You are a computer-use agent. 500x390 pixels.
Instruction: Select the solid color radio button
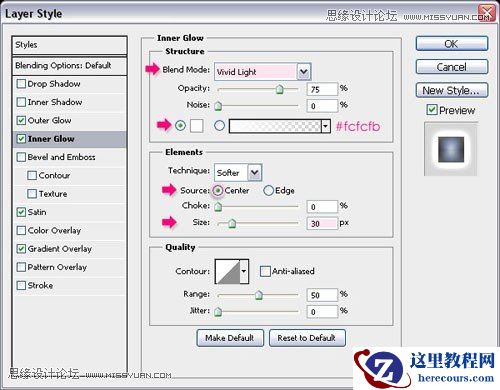click(180, 126)
